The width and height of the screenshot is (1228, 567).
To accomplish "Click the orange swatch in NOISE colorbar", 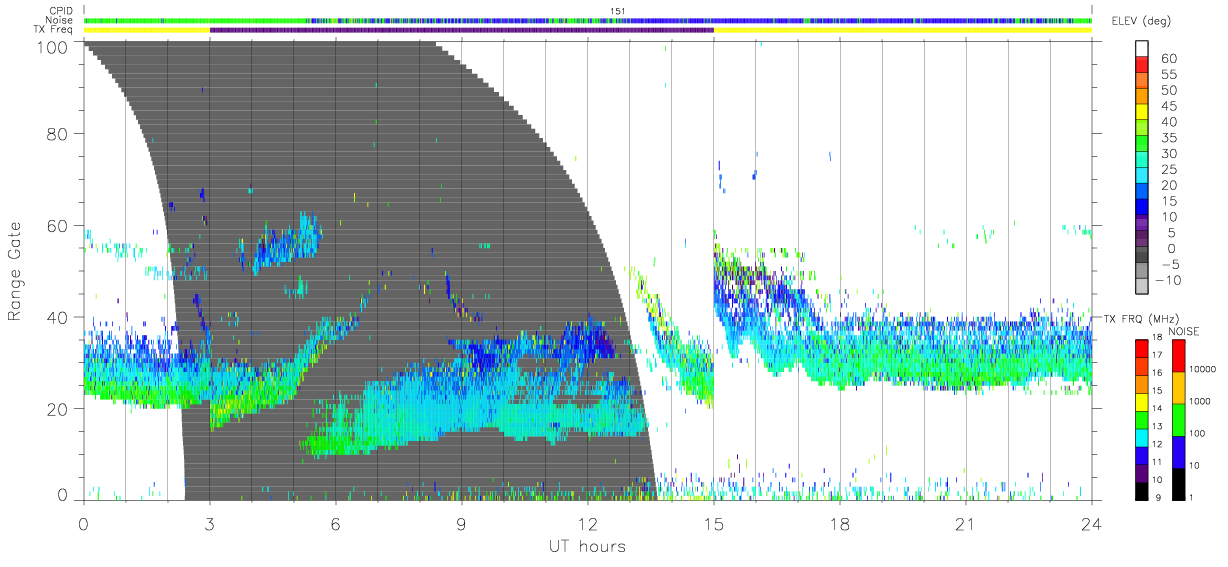I will tap(1178, 386).
